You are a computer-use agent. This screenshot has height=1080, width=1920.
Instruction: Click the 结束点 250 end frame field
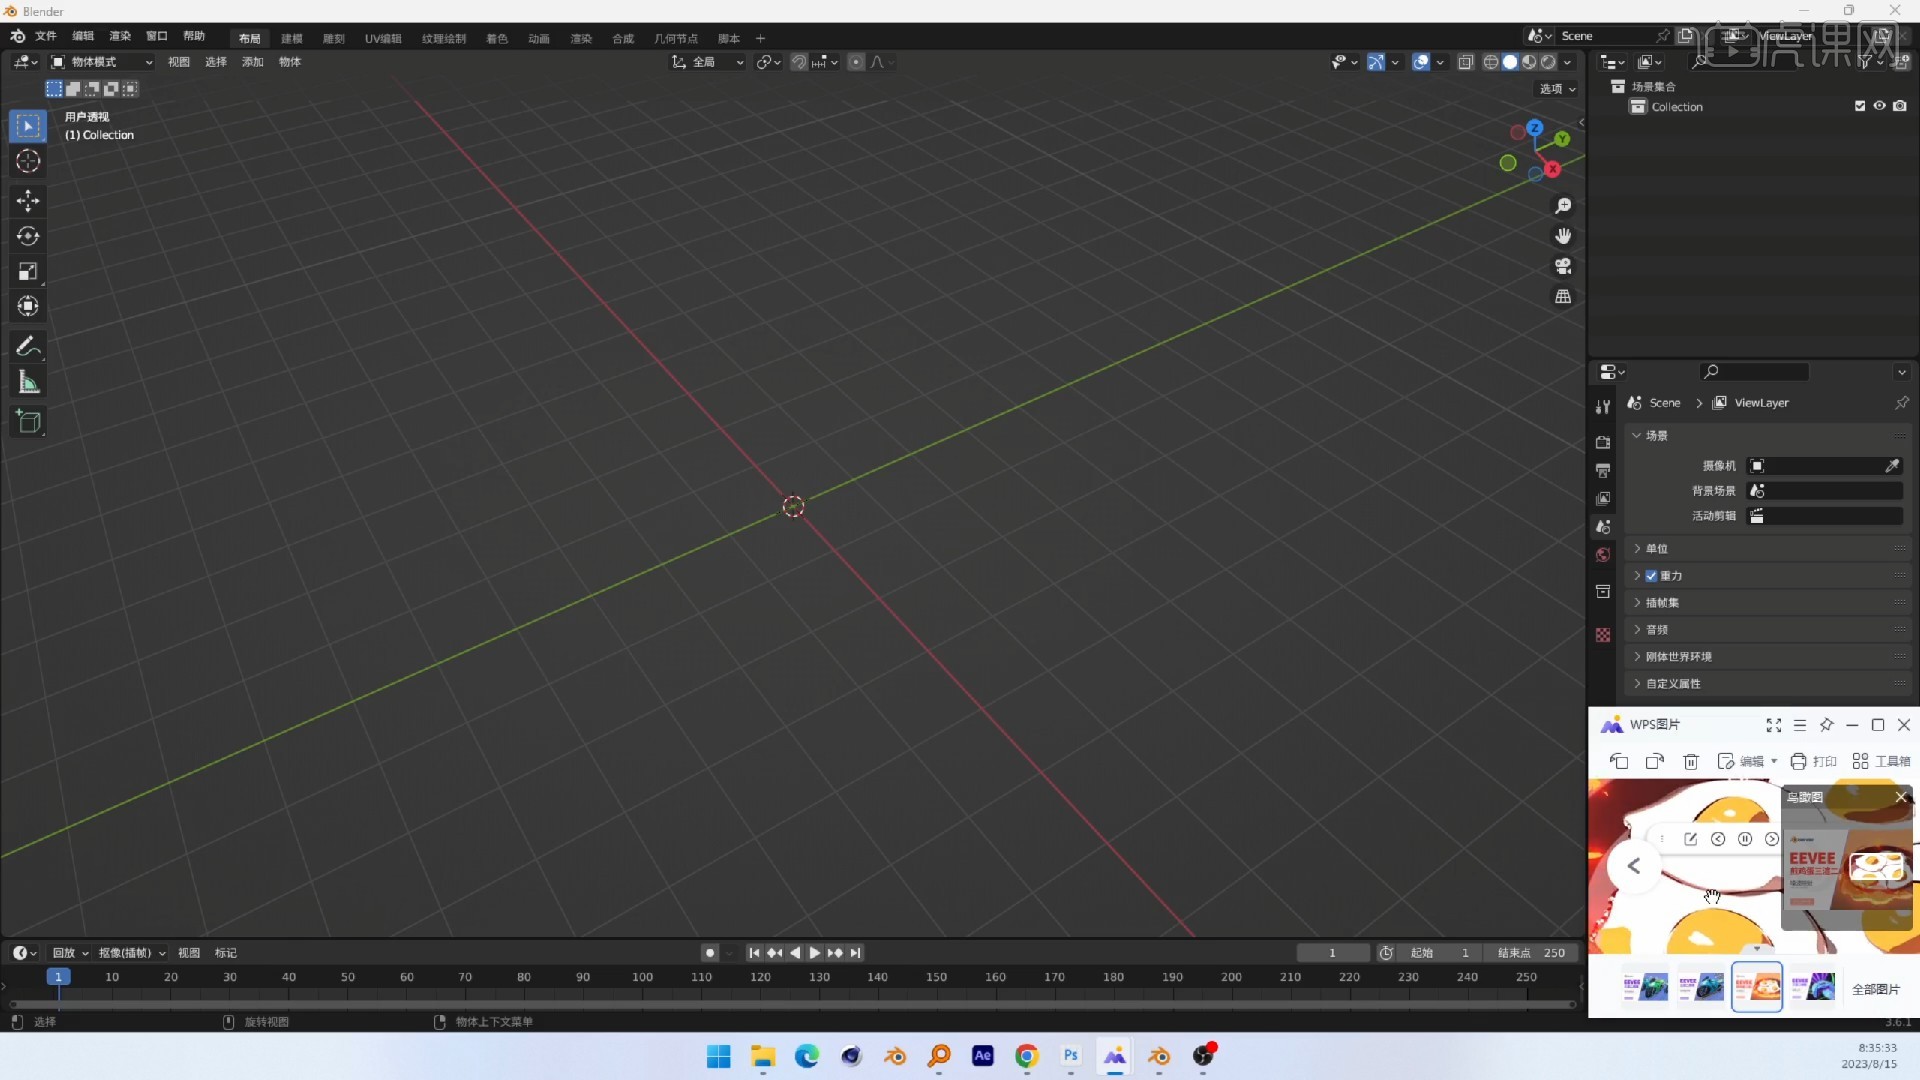1531,953
